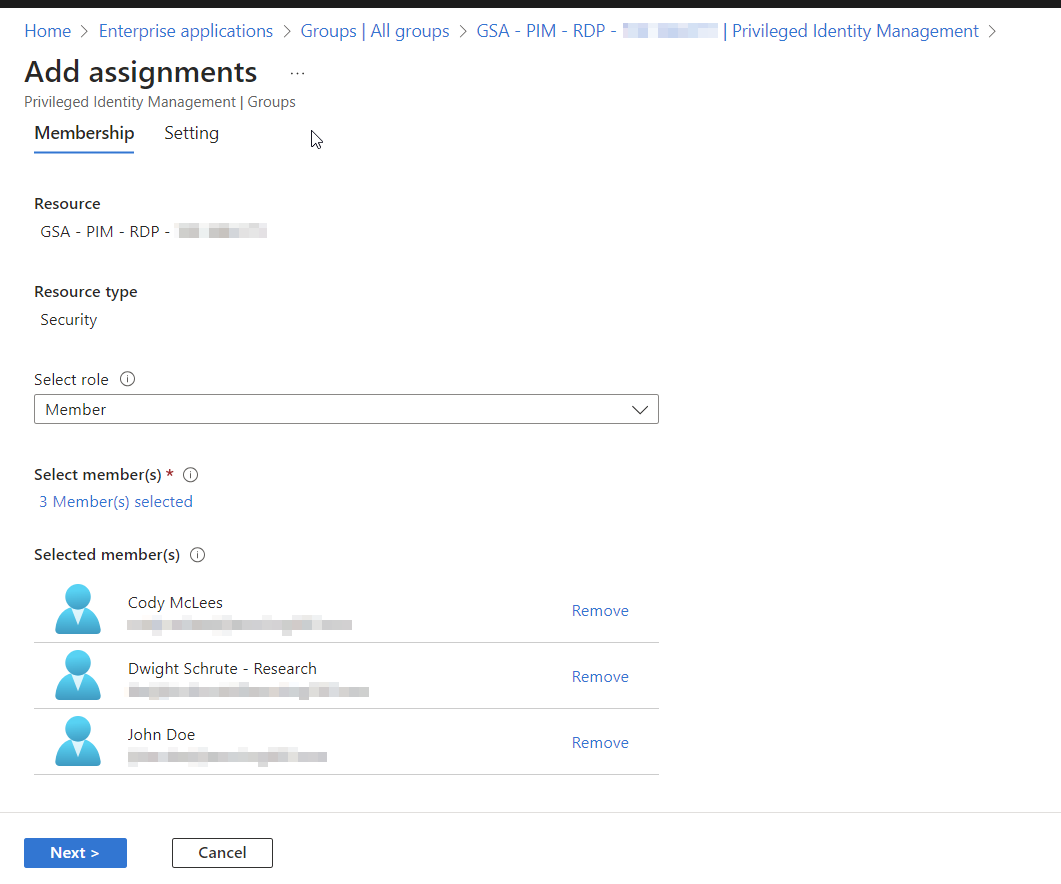Image resolution: width=1061 pixels, height=884 pixels.
Task: Click the Select role label
Action: [71, 380]
